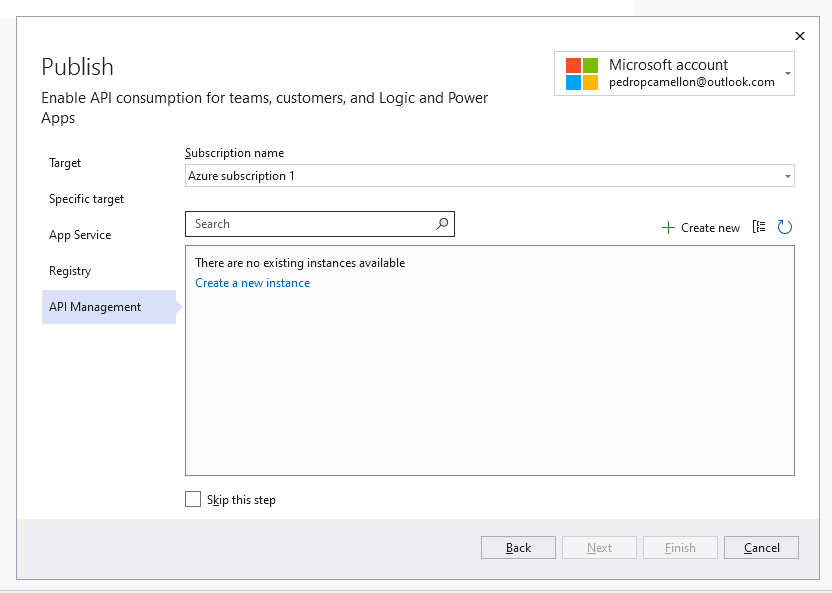This screenshot has height=593, width=832.
Task: Click the Back button
Action: coord(518,547)
